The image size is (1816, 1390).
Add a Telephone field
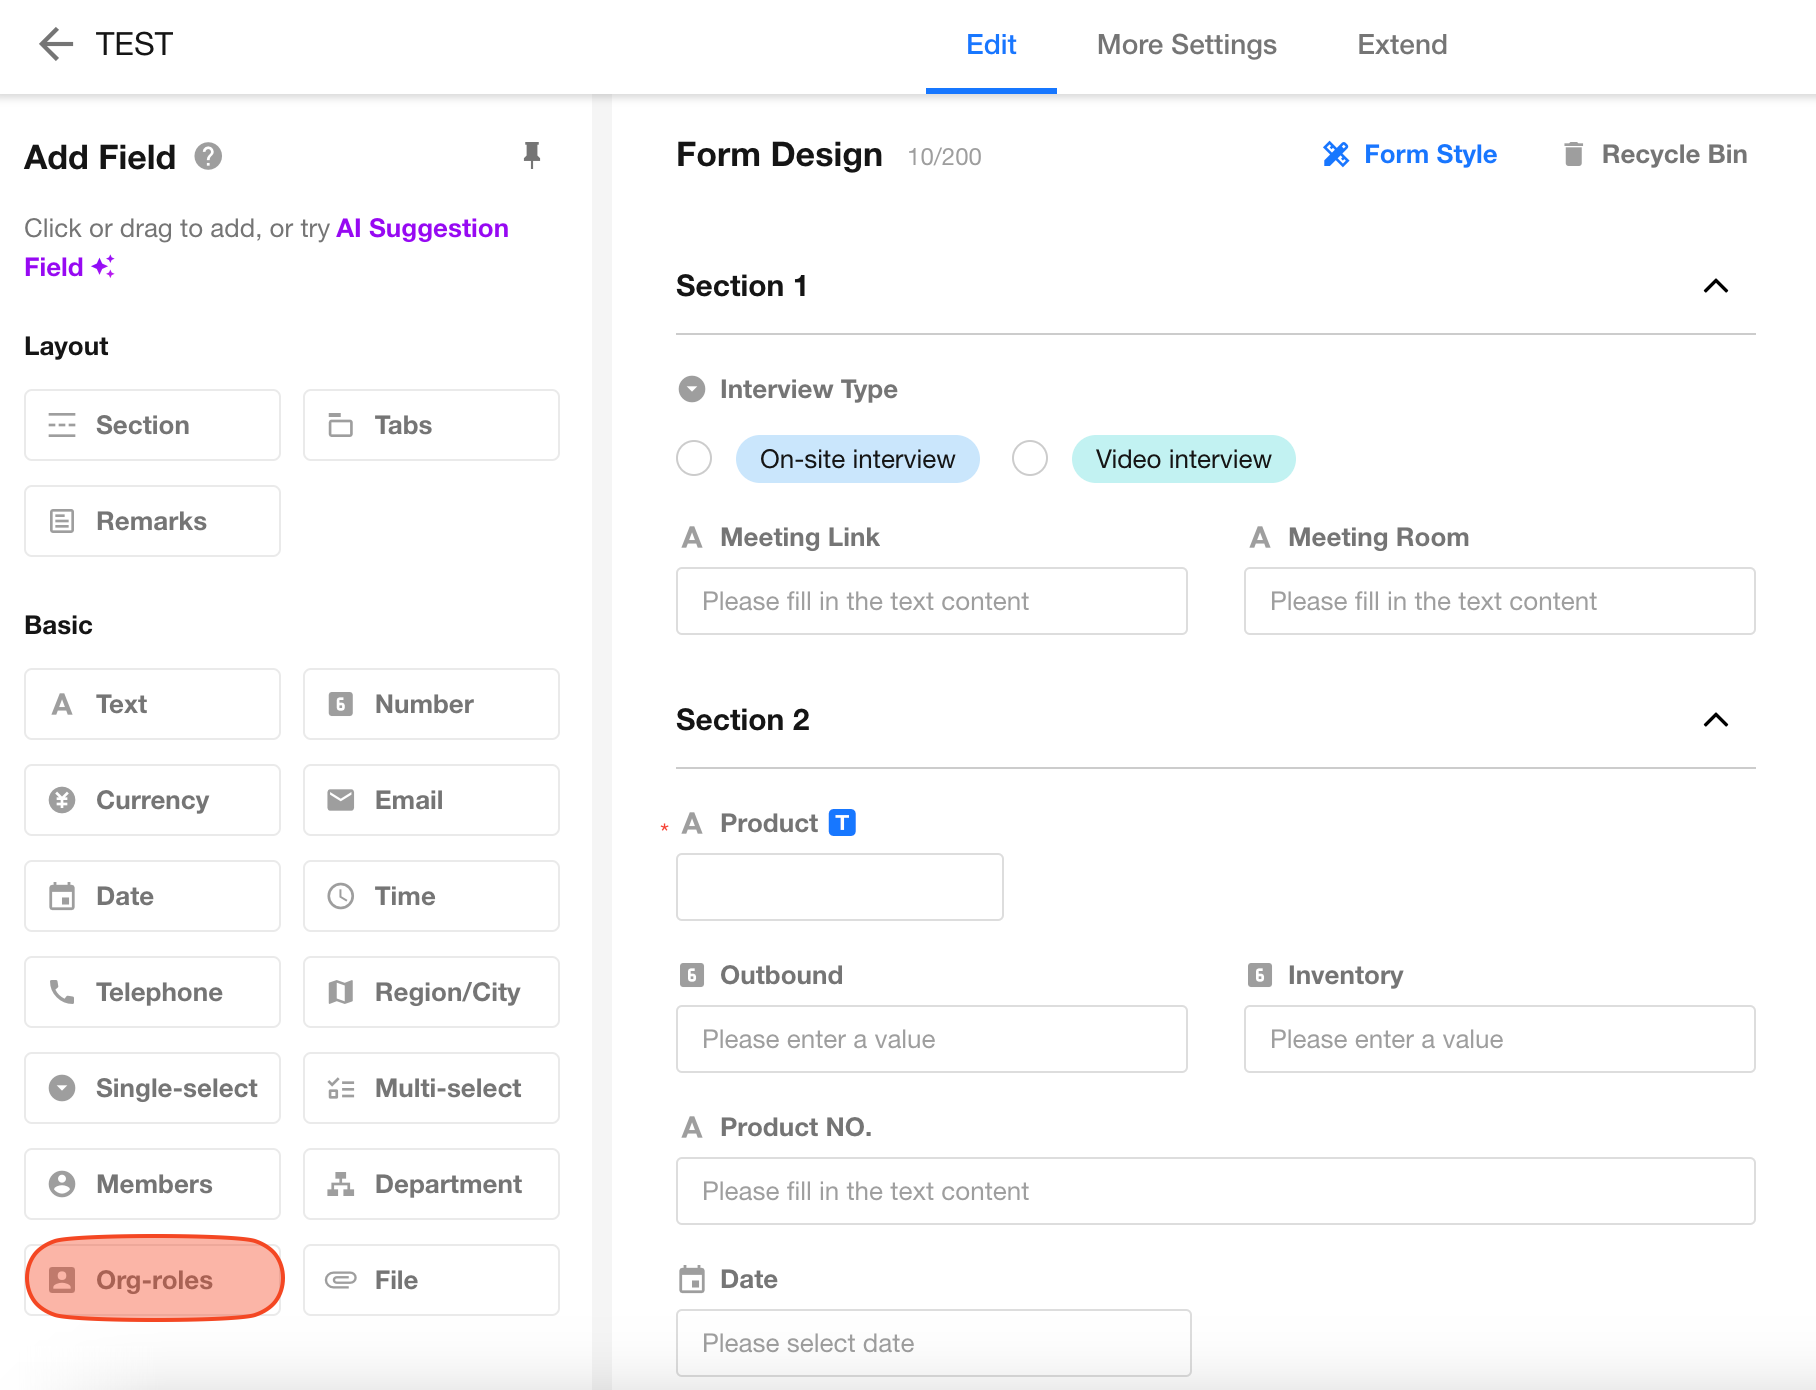152,992
